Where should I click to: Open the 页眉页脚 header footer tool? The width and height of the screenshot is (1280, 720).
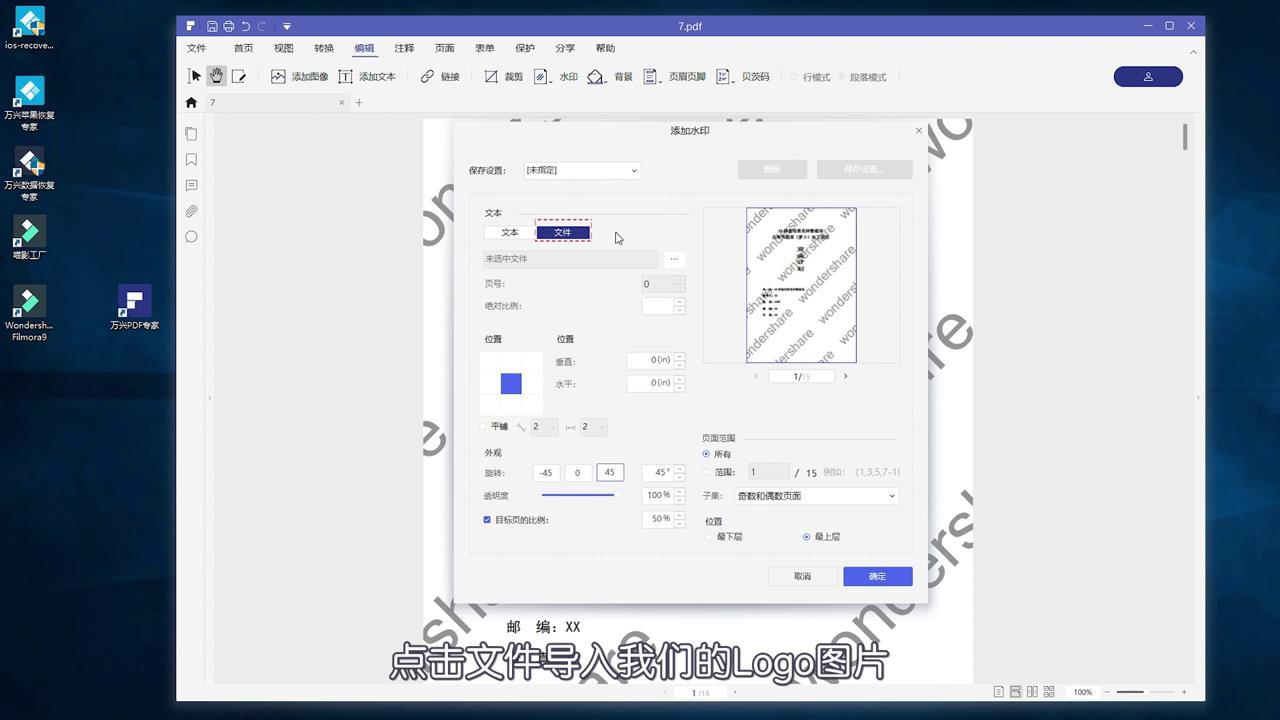[674, 76]
